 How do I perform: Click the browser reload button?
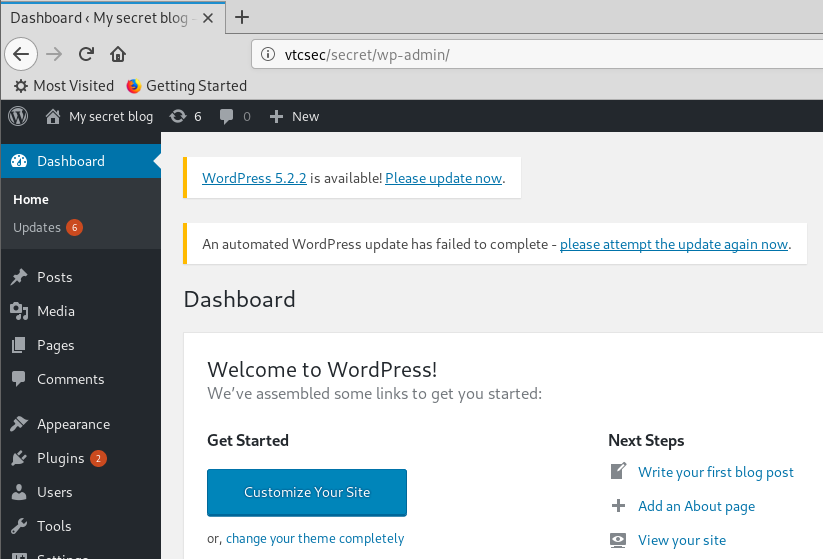tap(86, 54)
